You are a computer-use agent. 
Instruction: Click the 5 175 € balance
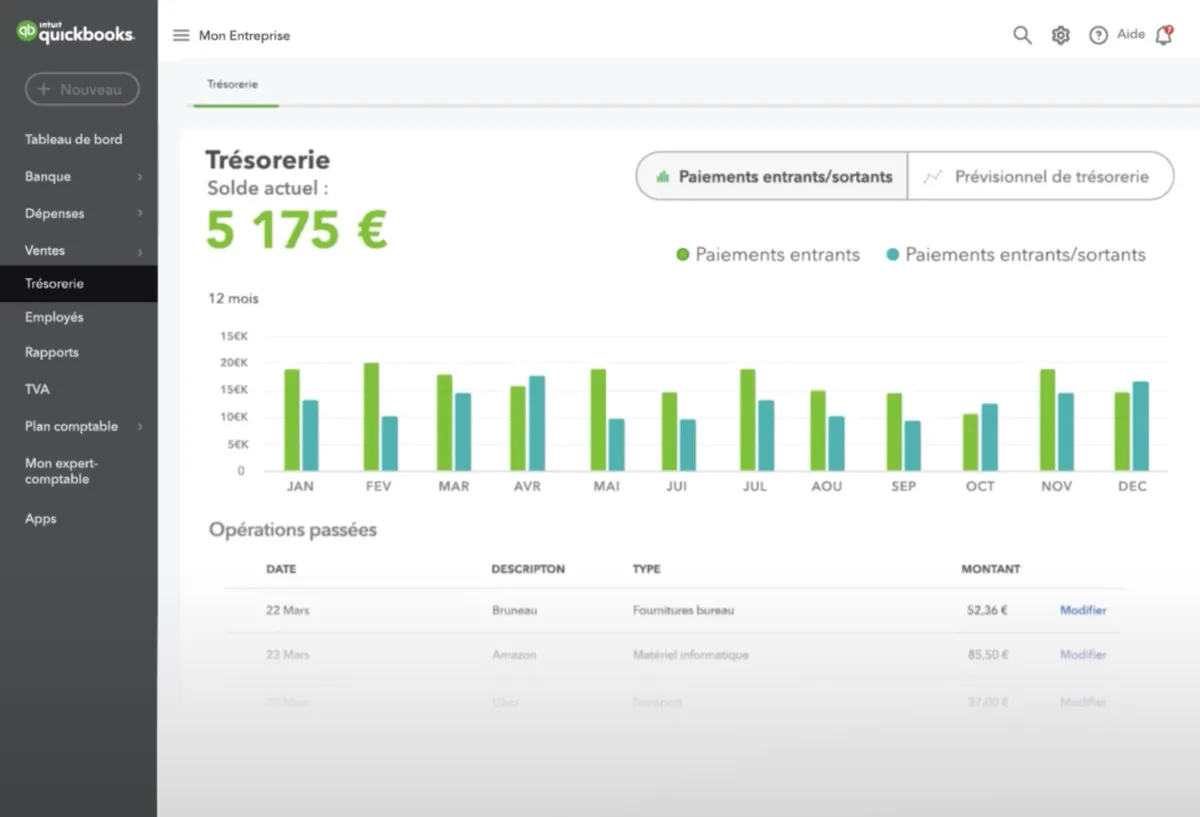[x=297, y=231]
